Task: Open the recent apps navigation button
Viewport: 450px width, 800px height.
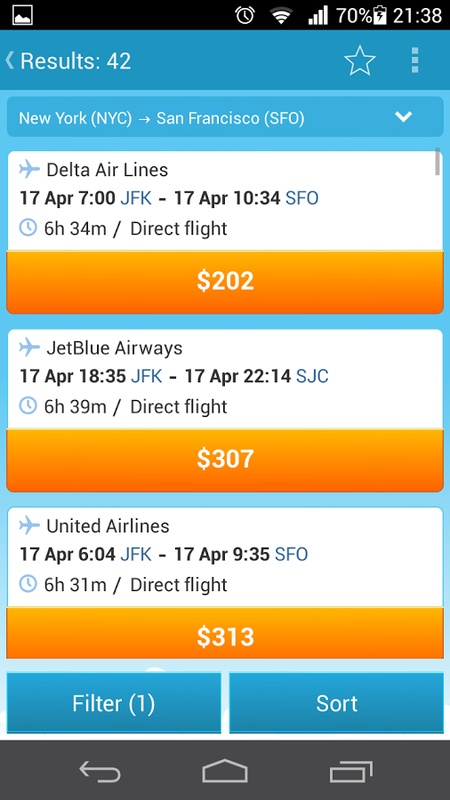Action: [351, 771]
